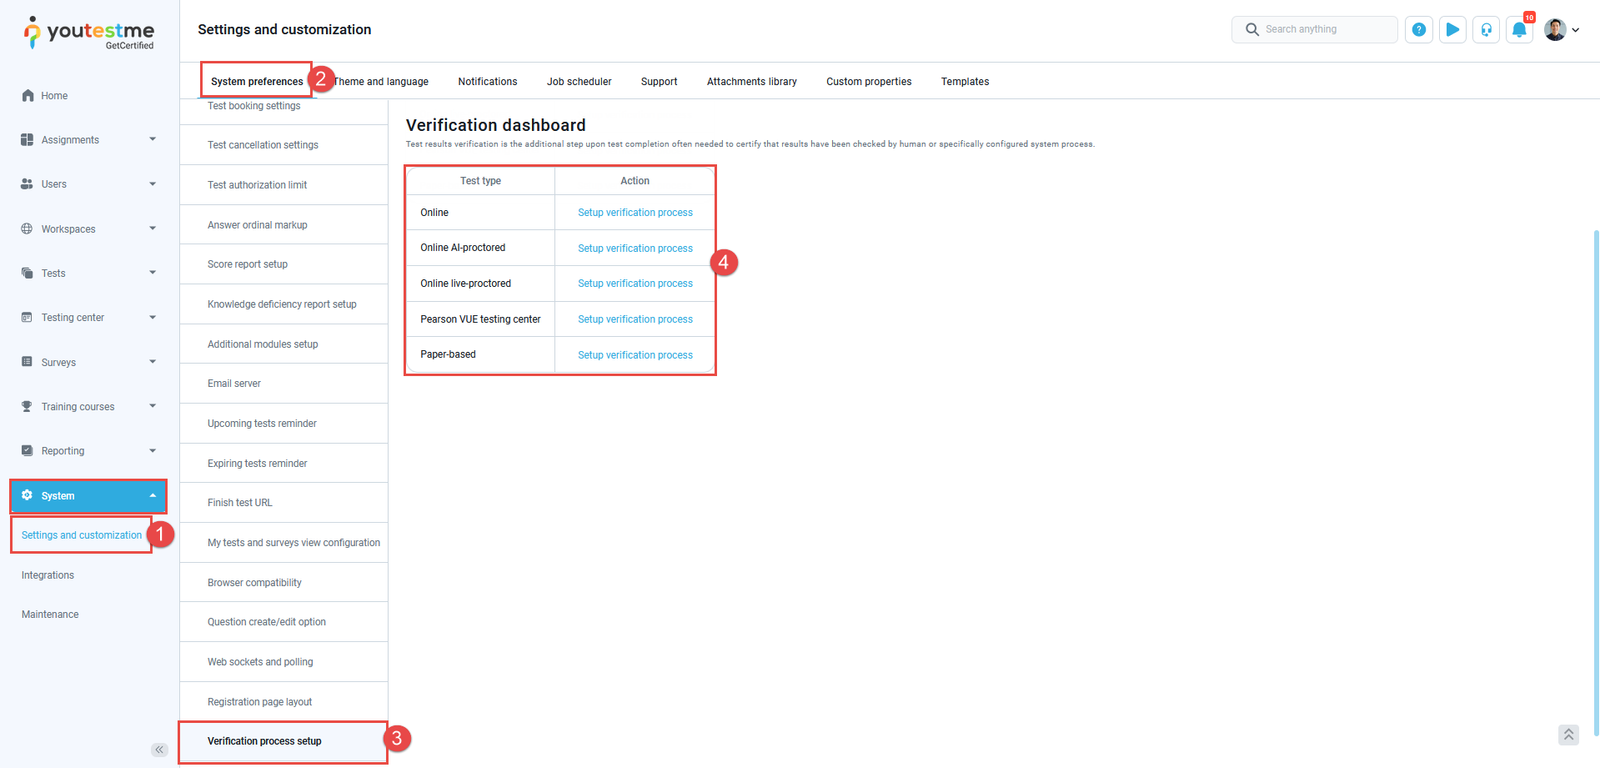Click the play video tutorial icon
The image size is (1600, 768).
tap(1452, 30)
